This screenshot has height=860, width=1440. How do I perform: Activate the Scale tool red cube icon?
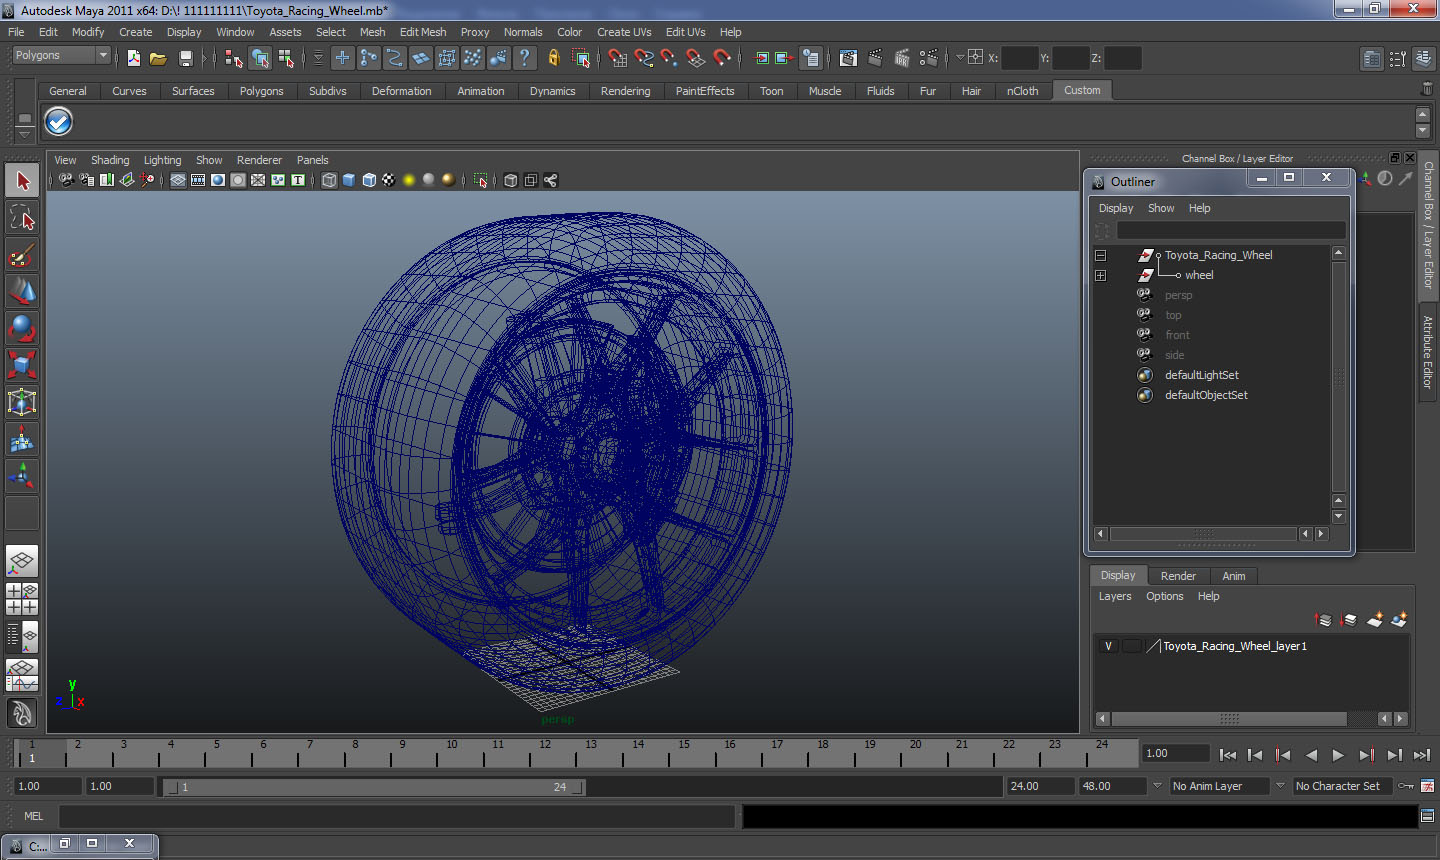(x=22, y=365)
